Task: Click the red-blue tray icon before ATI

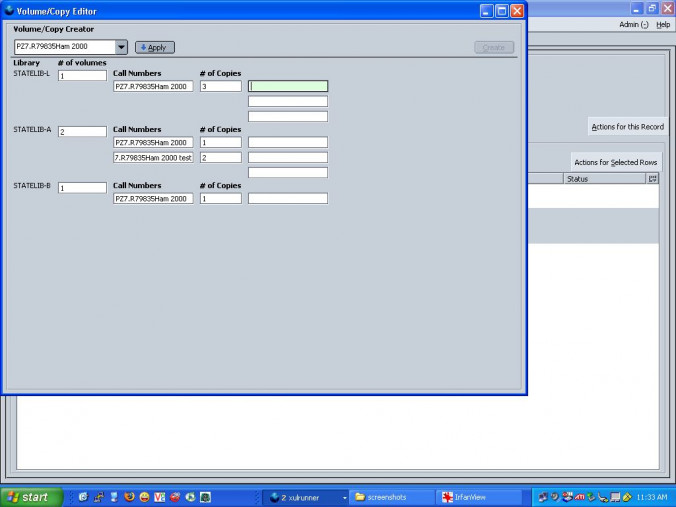Action: [x=567, y=497]
